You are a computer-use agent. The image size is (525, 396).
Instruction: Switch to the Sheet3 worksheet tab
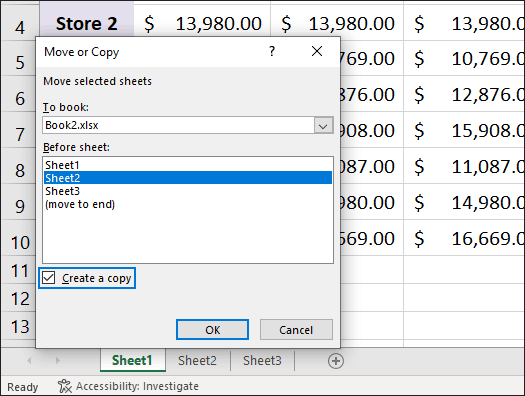point(262,361)
